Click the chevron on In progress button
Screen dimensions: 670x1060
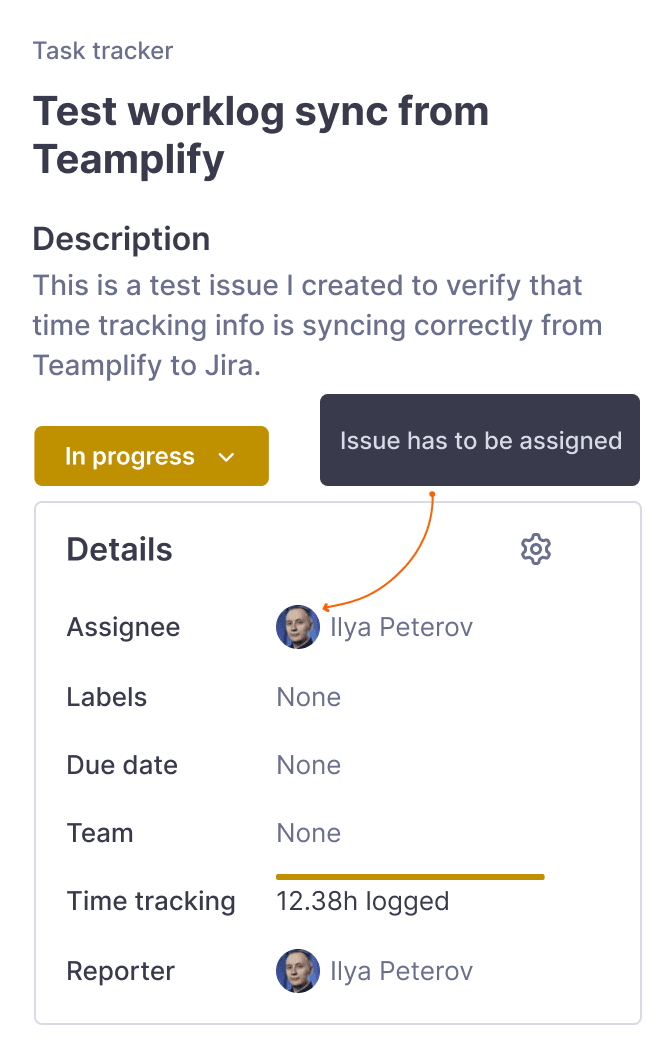(227, 457)
